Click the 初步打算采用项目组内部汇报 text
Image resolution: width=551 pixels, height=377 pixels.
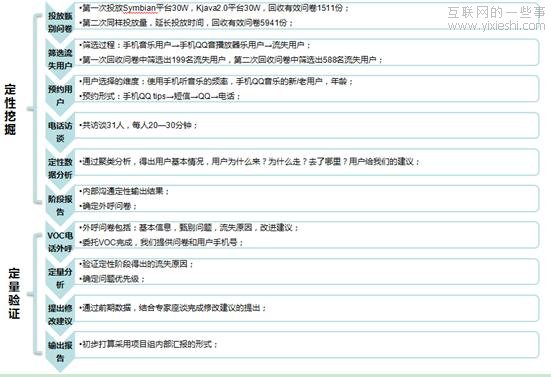click(x=149, y=344)
